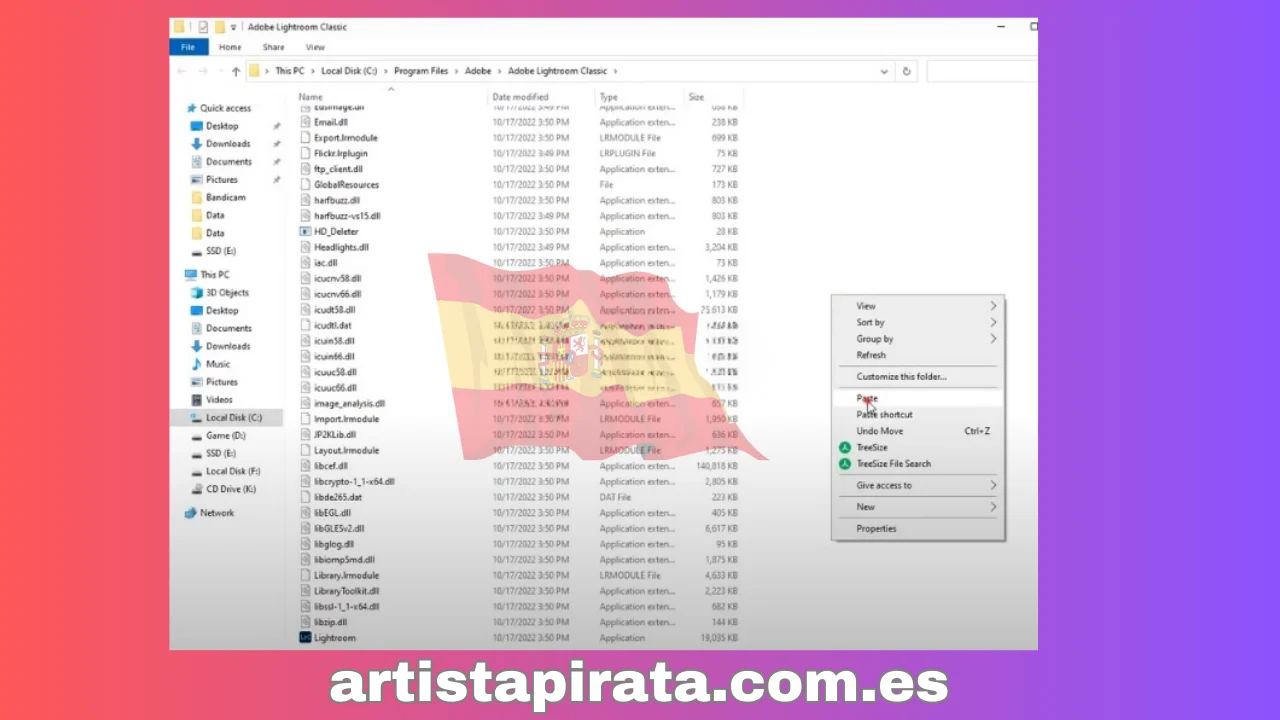Select Undo Move in context menu
The image size is (1280, 720).
click(918, 431)
